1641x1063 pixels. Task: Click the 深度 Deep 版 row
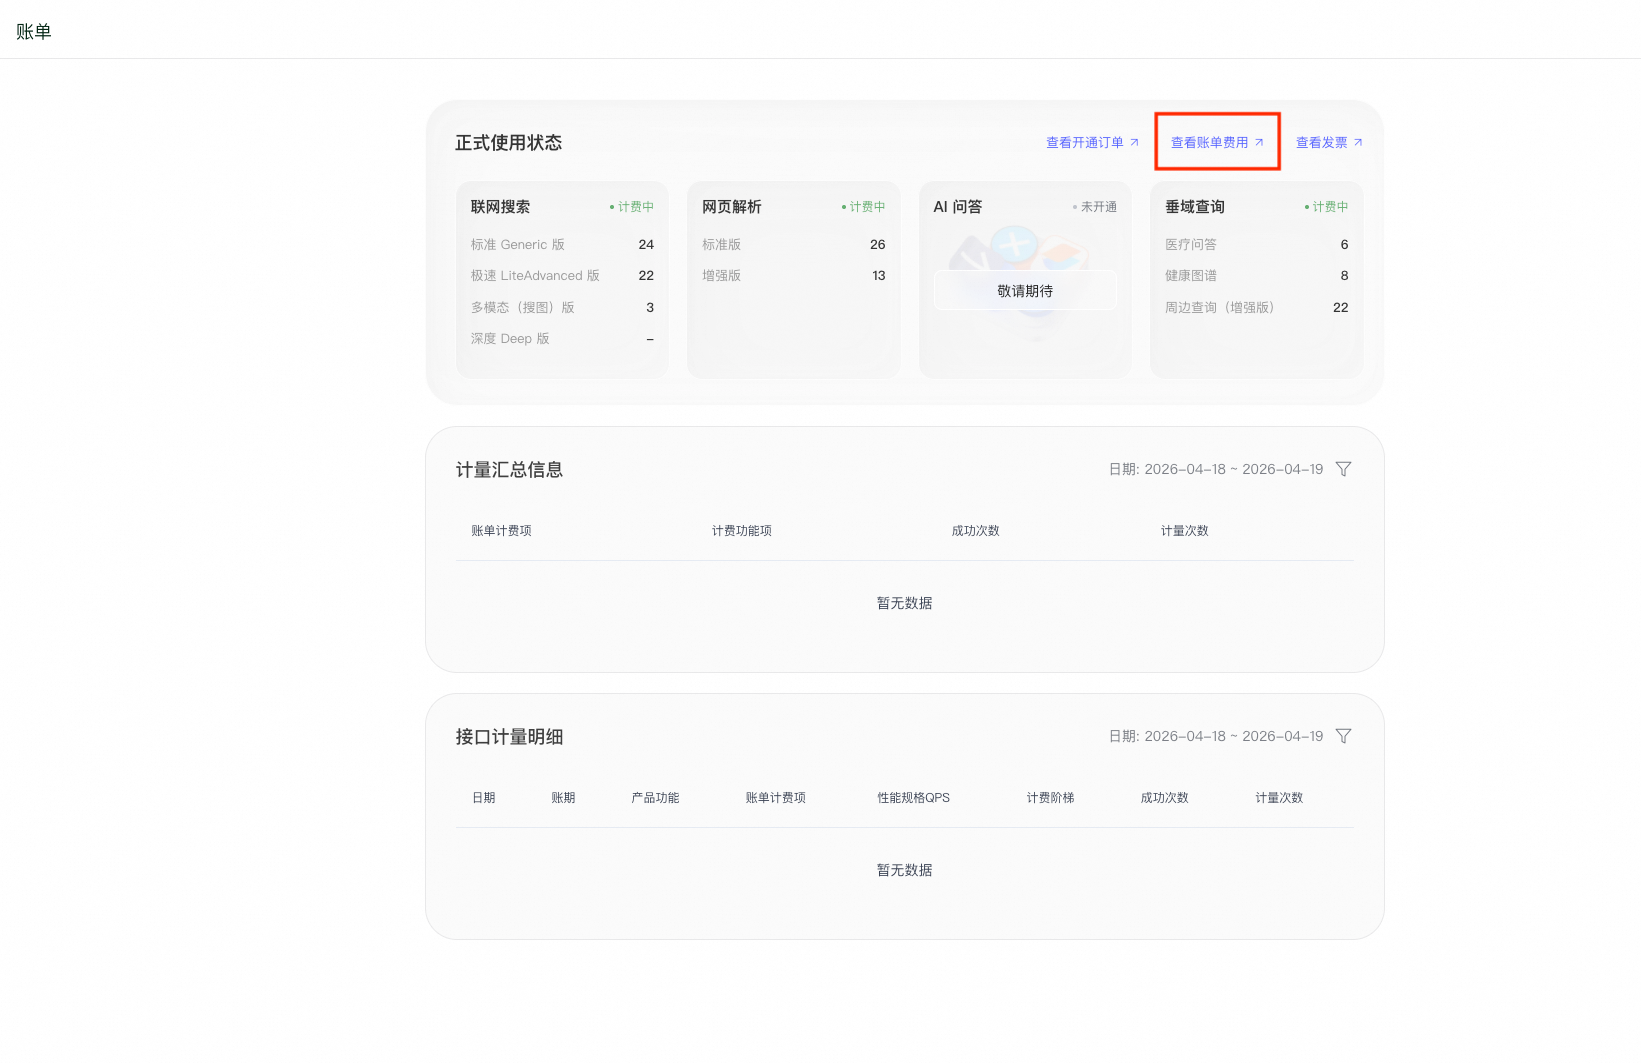click(562, 339)
